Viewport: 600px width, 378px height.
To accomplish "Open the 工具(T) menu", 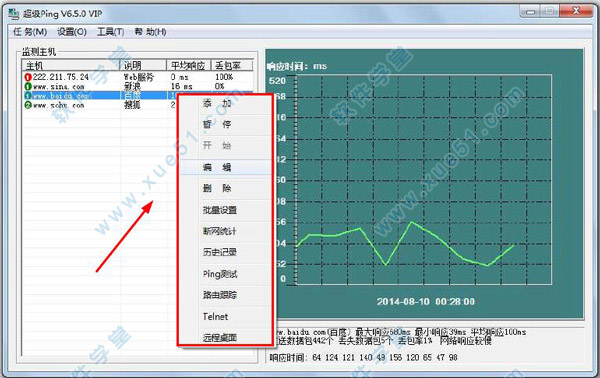I will (x=110, y=32).
